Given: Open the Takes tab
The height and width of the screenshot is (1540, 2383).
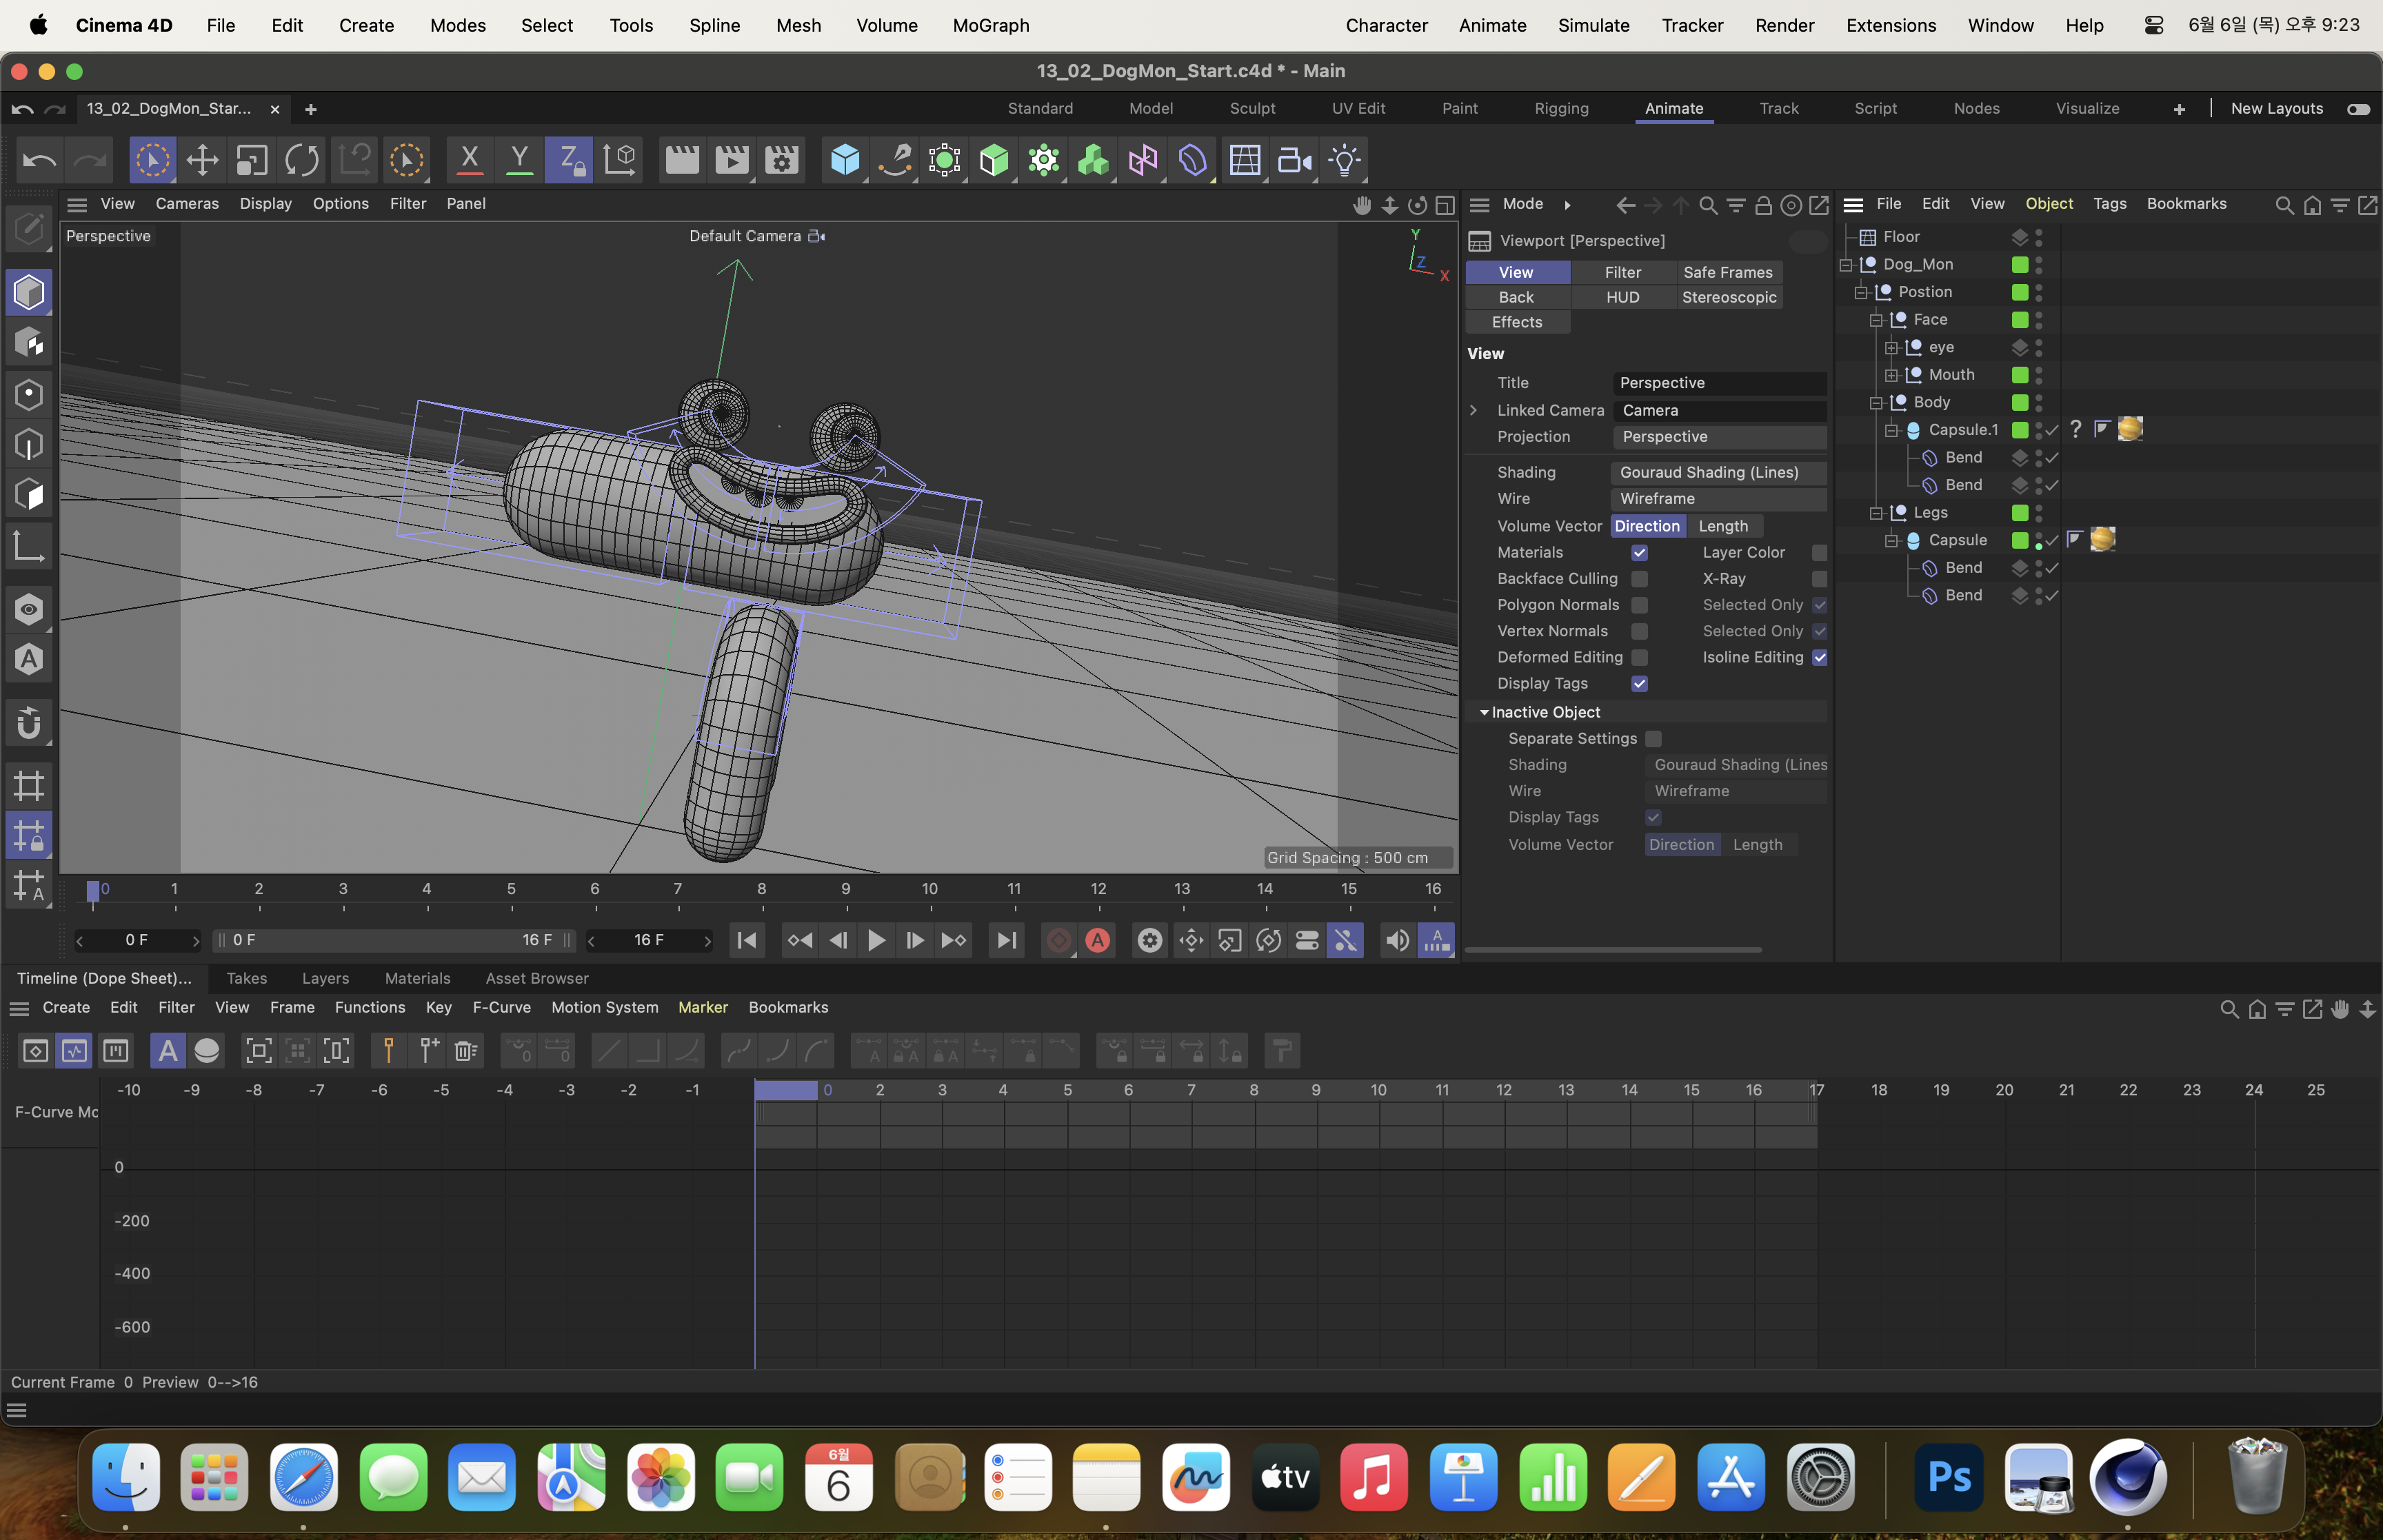Looking at the screenshot, I should 246,978.
